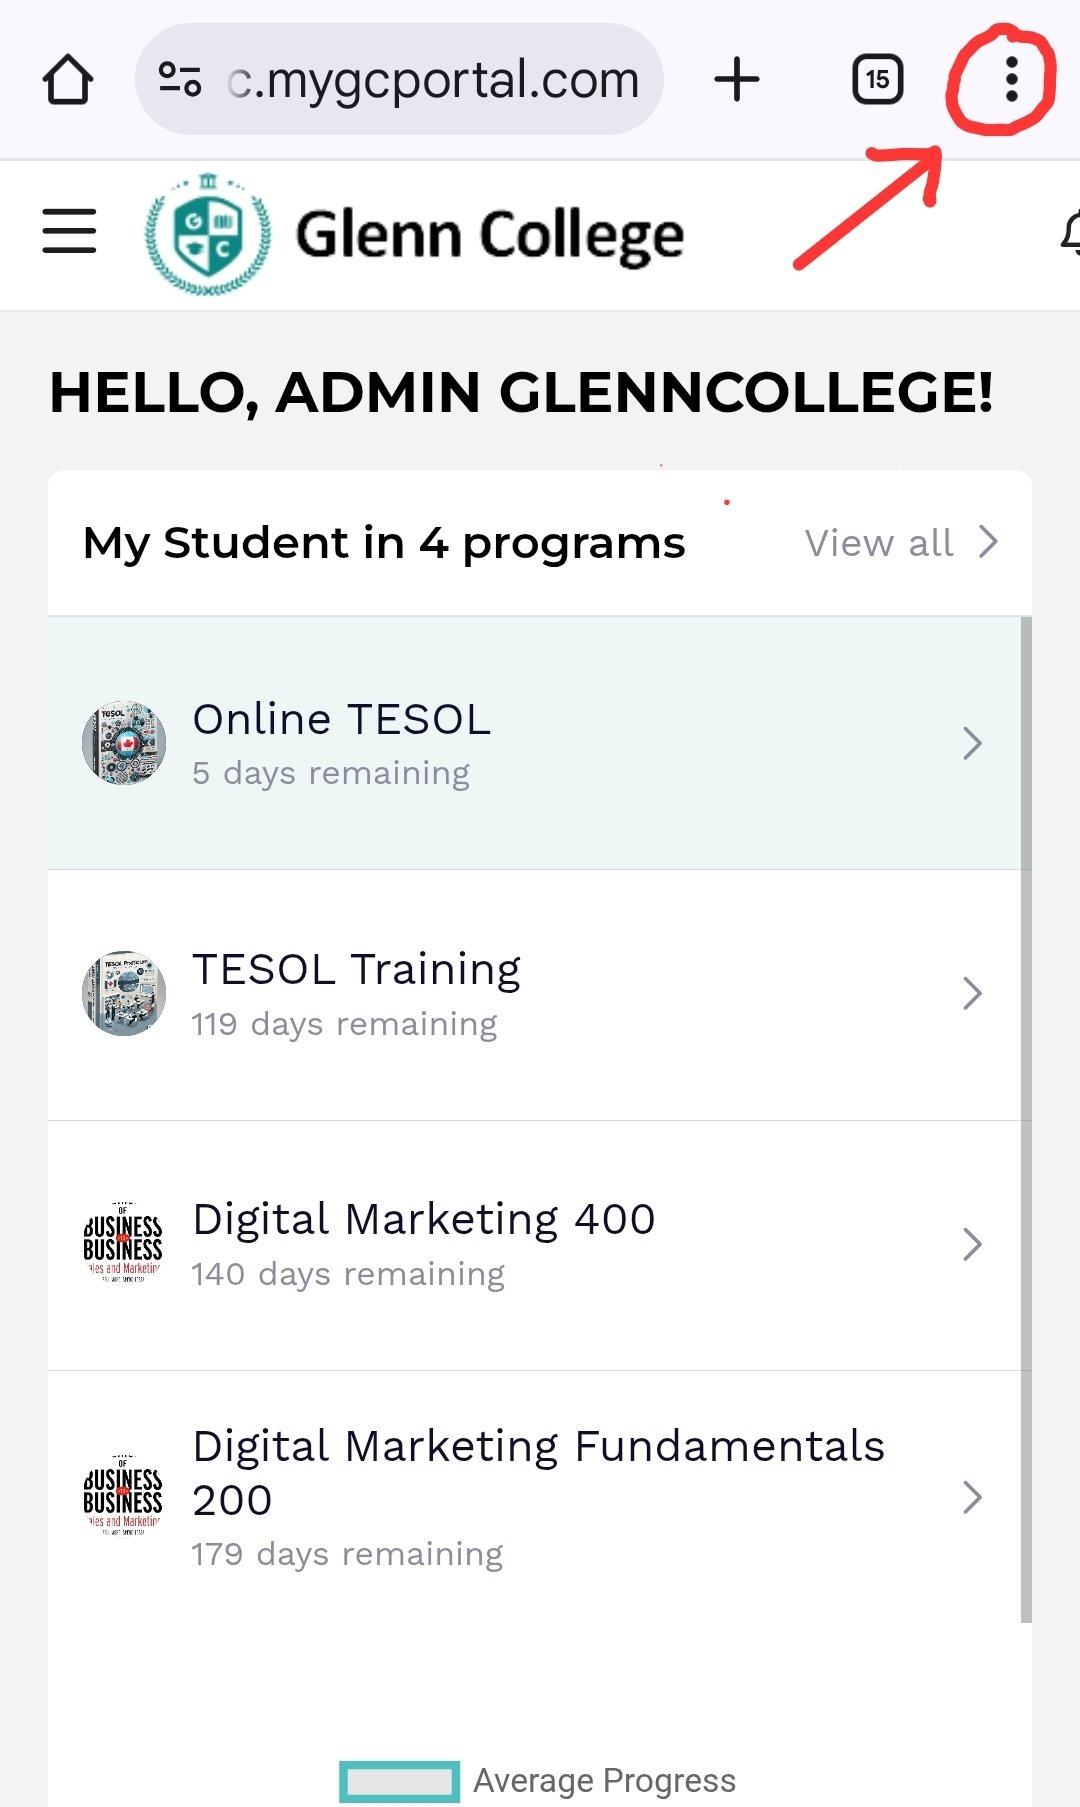Open the notifications bell

point(1071,234)
